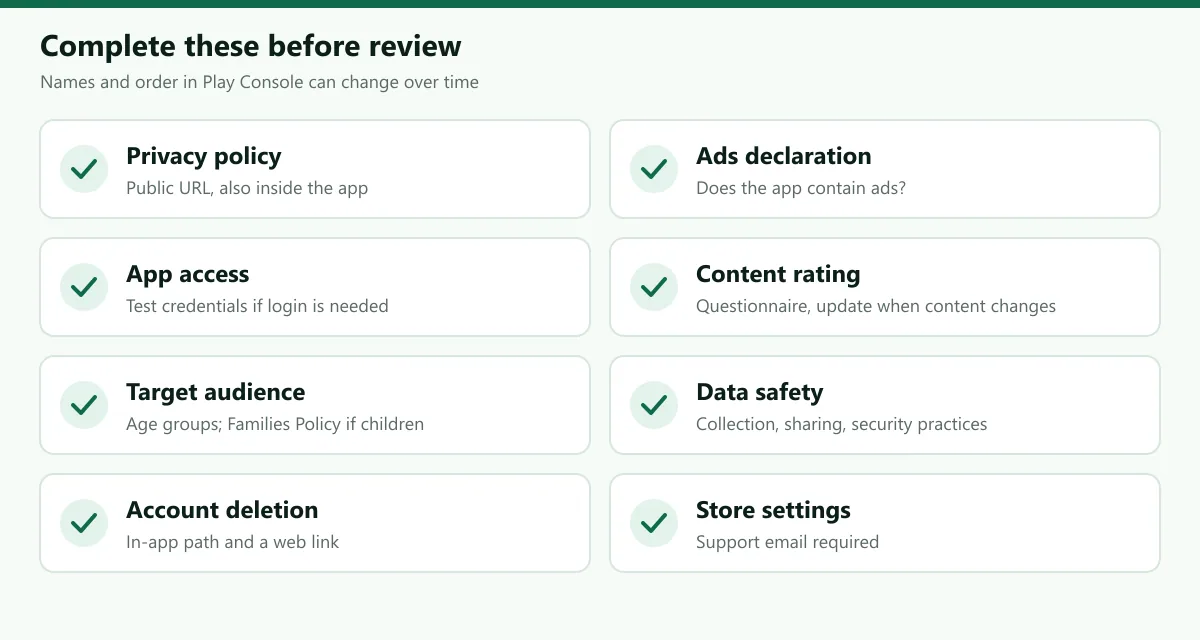Click 'Public URL, also inside the app' text
The height and width of the screenshot is (640, 1200).
pyautogui.click(x=247, y=188)
